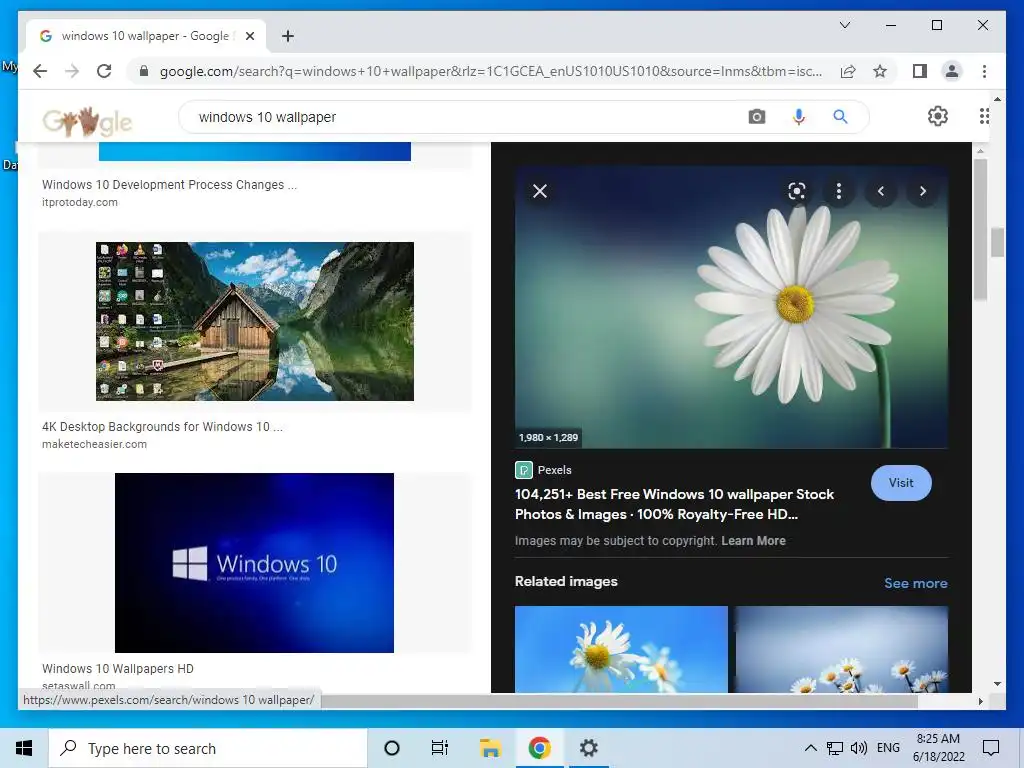Start voice search microphone

click(798, 117)
